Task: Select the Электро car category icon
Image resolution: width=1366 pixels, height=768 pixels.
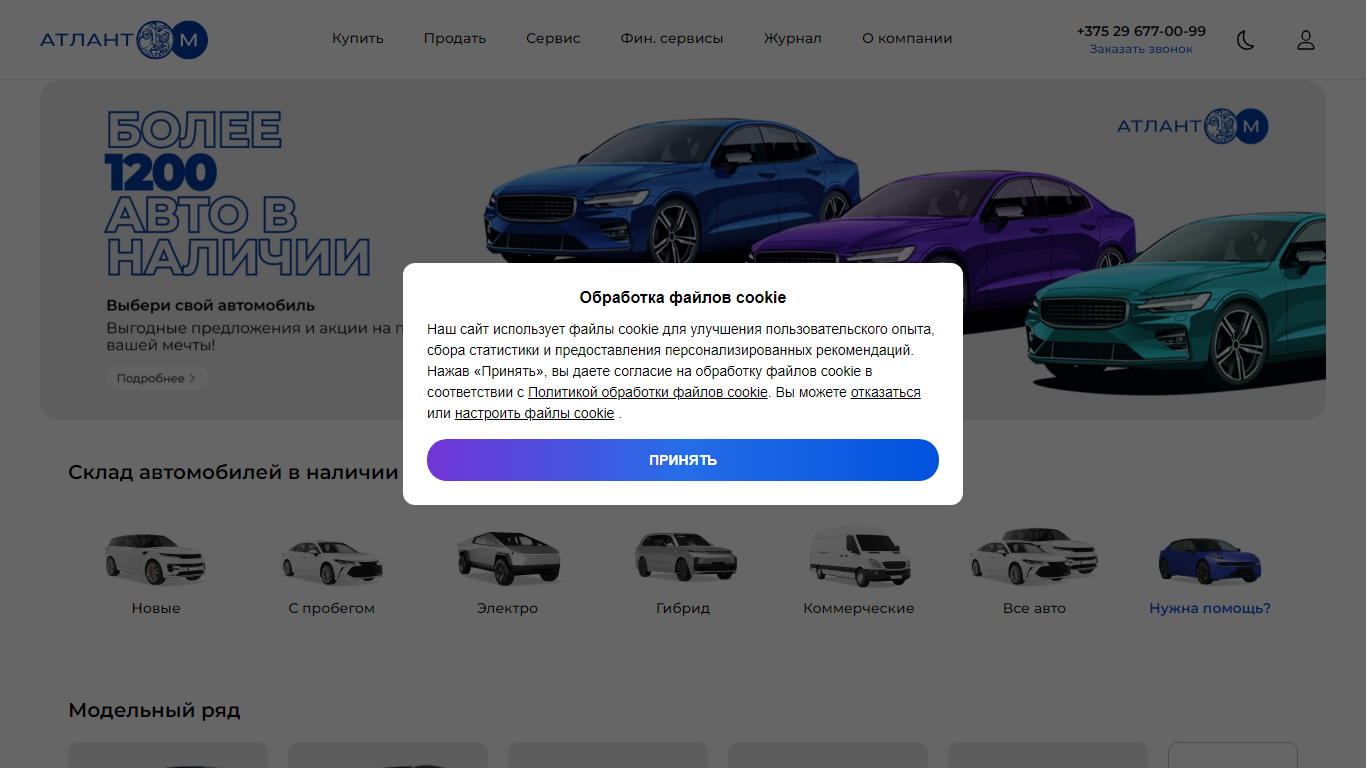Action: pos(507,558)
